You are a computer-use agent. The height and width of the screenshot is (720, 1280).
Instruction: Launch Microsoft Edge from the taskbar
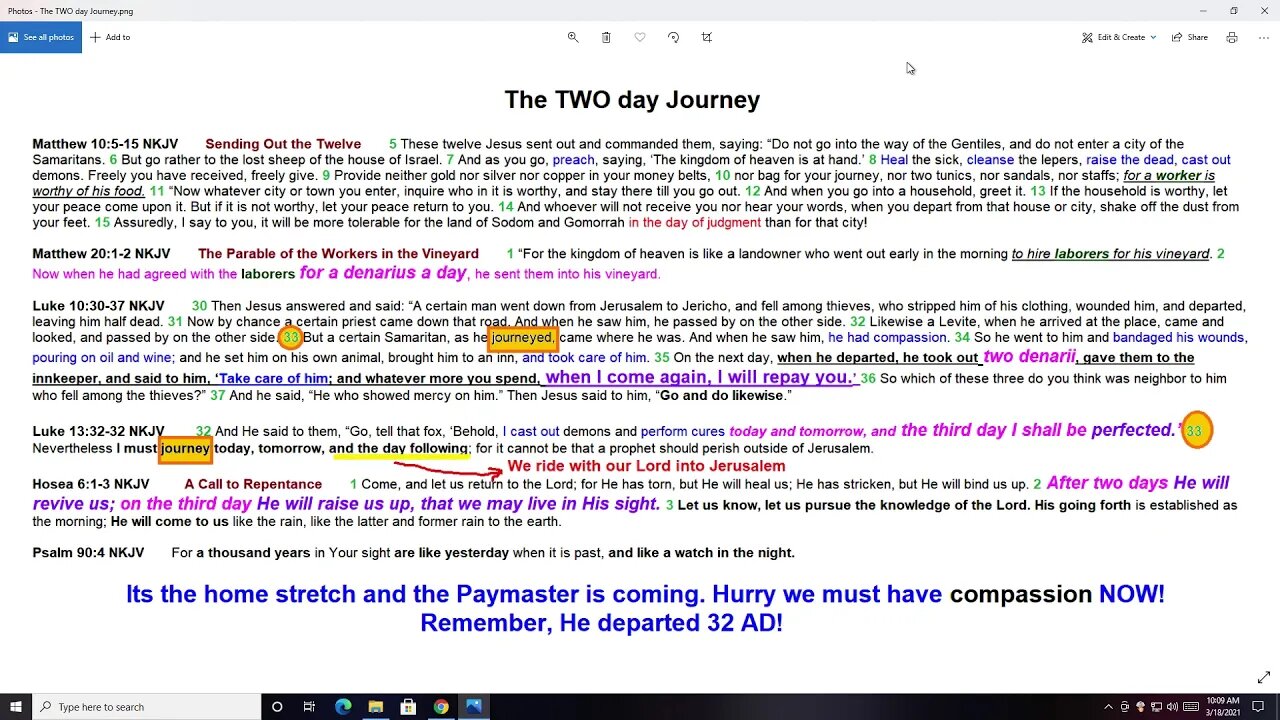(x=343, y=706)
